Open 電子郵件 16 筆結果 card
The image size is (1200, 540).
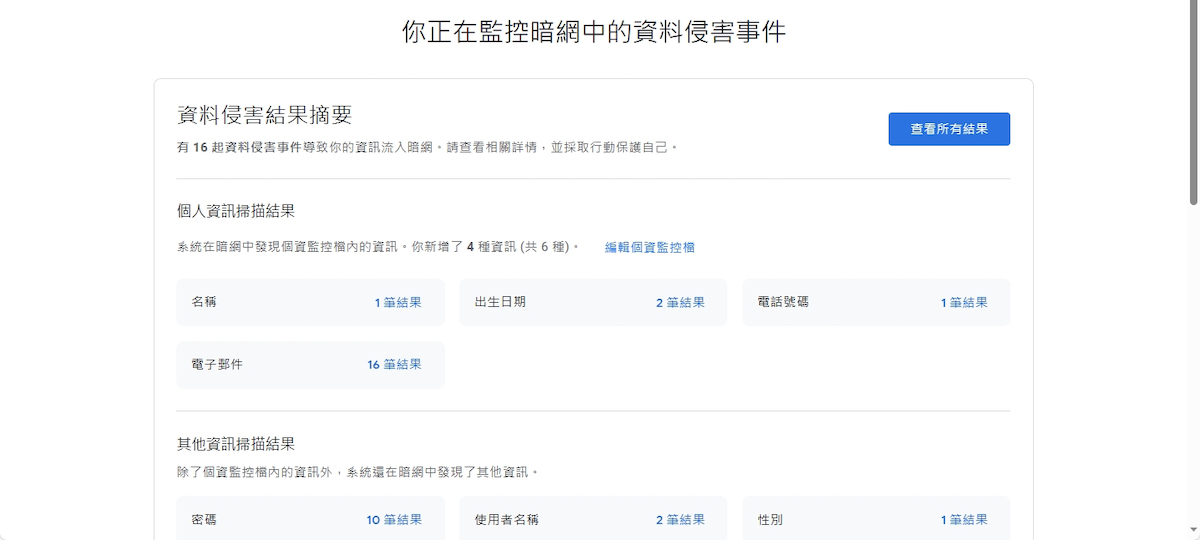pyautogui.click(x=311, y=365)
